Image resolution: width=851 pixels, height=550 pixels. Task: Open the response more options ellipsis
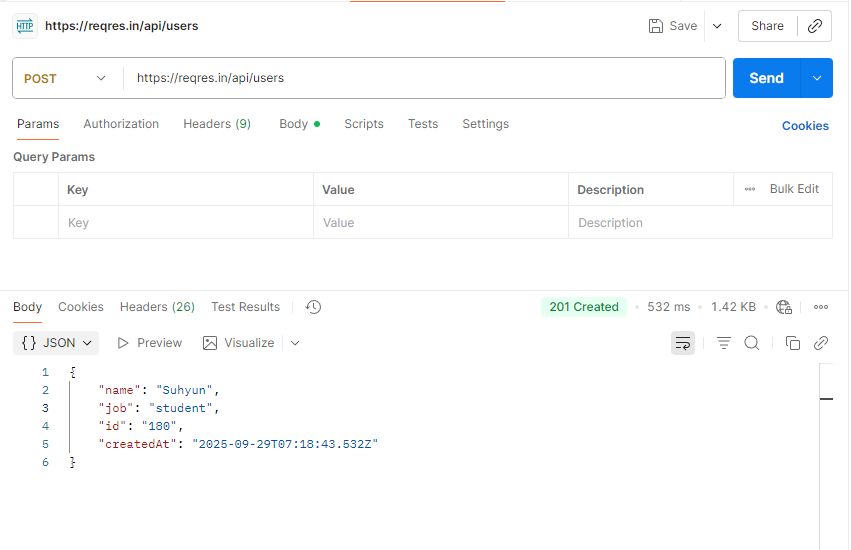pyautogui.click(x=821, y=307)
